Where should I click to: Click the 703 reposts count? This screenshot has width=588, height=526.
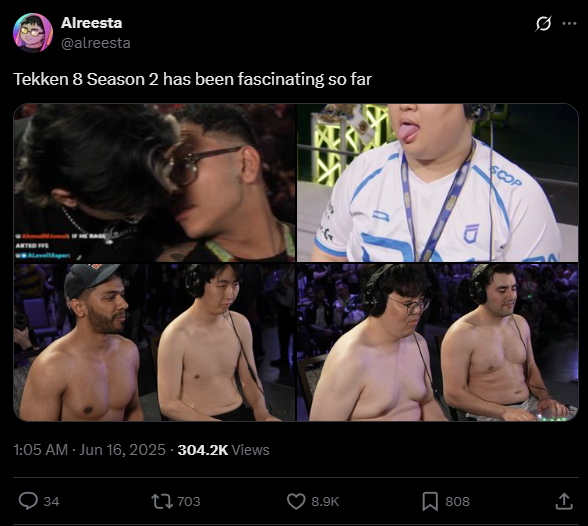coord(189,502)
